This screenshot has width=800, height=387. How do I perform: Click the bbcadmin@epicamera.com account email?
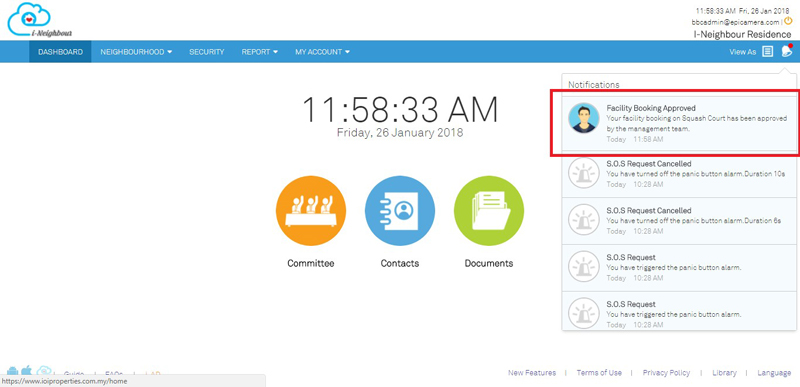(x=736, y=22)
